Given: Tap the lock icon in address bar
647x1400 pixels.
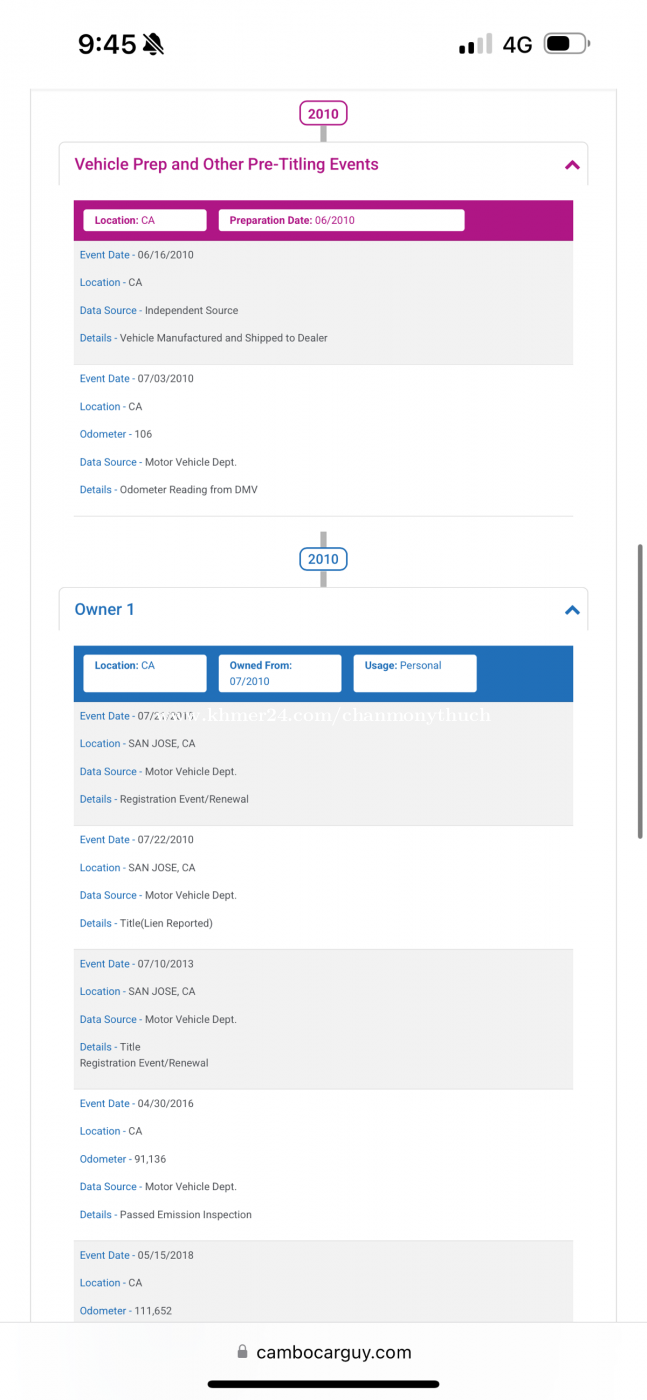Looking at the screenshot, I should (242, 1352).
